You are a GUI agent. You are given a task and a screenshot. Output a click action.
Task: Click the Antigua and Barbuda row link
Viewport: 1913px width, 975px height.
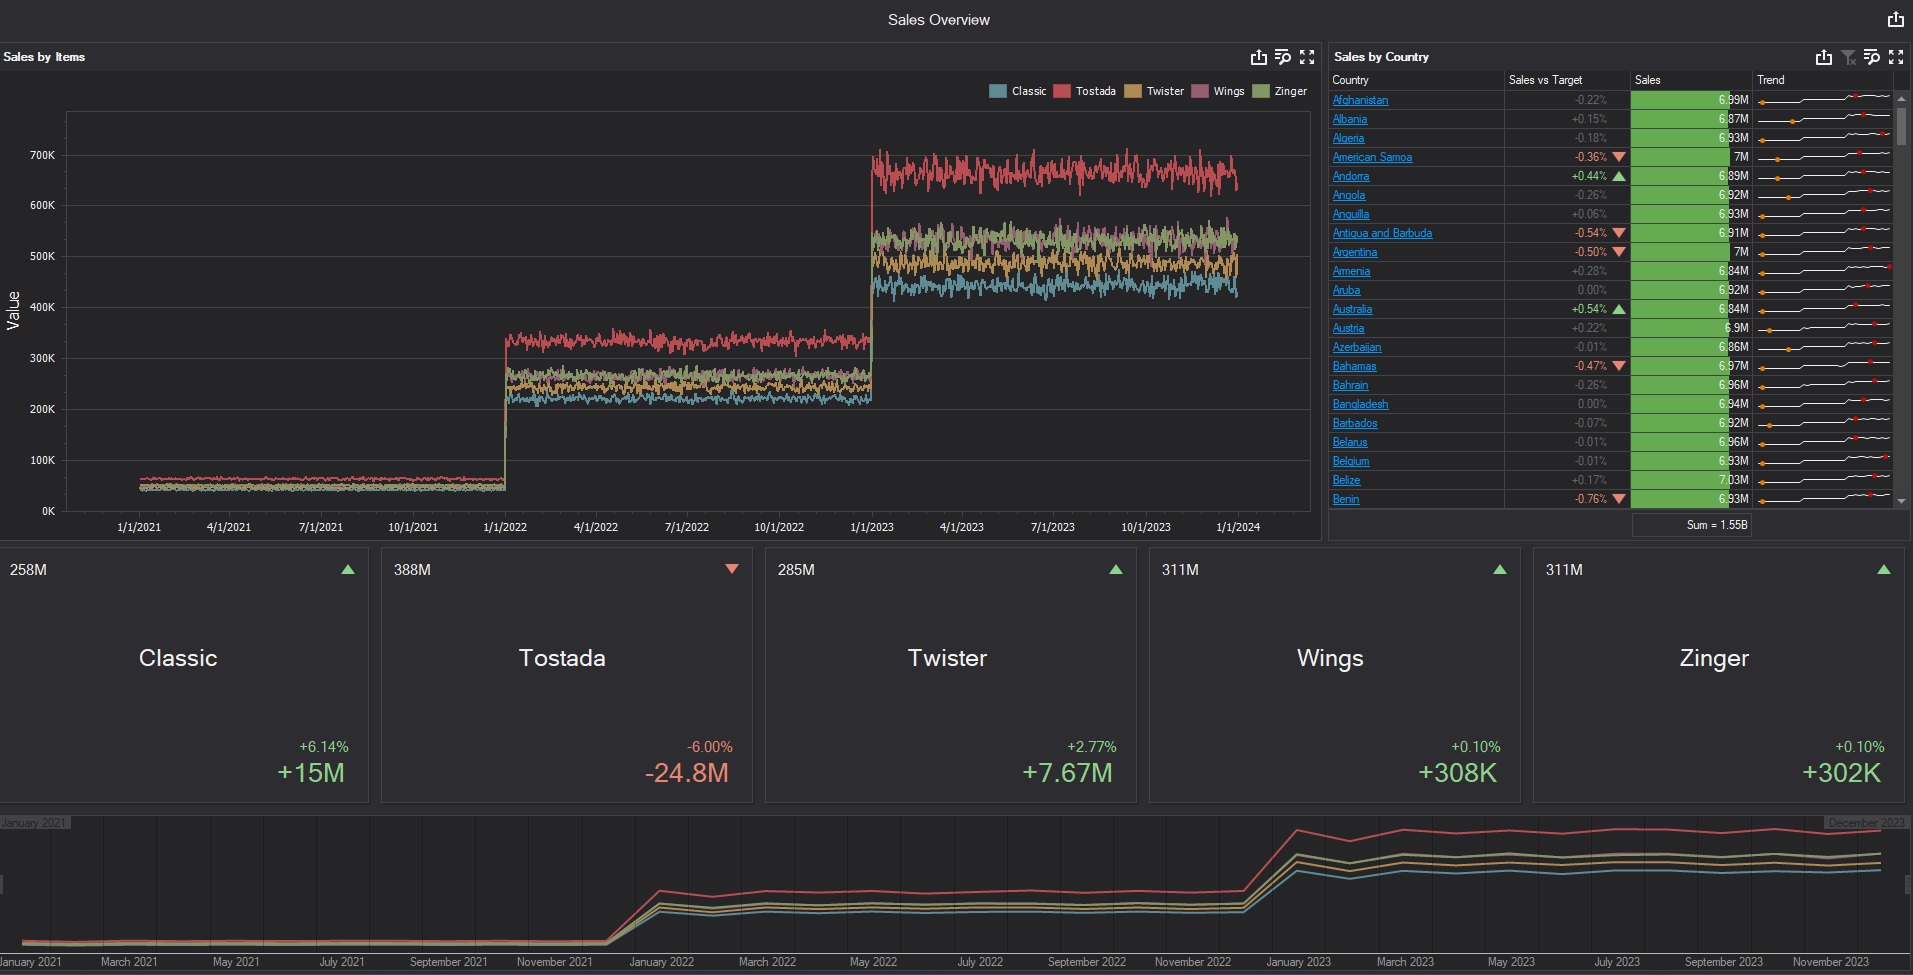pyautogui.click(x=1382, y=233)
